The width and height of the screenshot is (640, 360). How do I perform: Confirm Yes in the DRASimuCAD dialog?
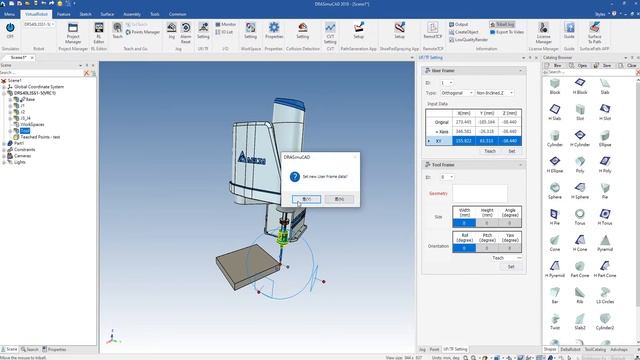point(307,199)
